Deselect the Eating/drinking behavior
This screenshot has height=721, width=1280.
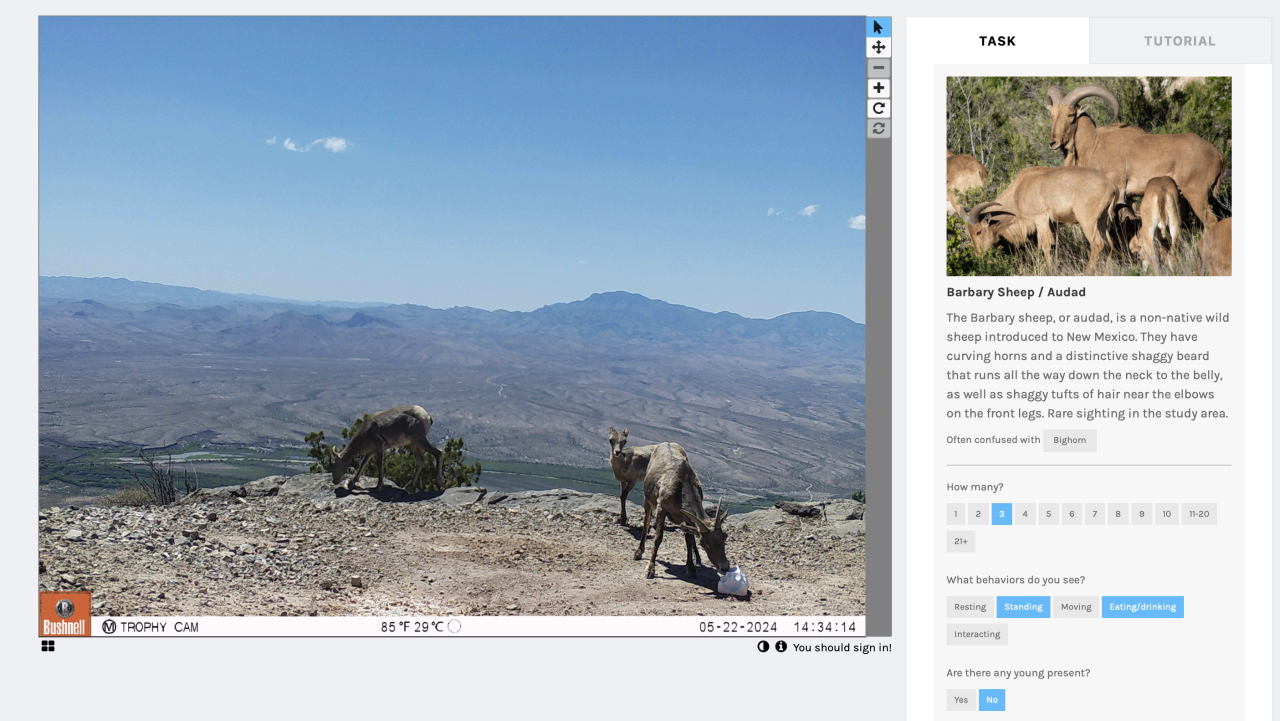point(1143,607)
